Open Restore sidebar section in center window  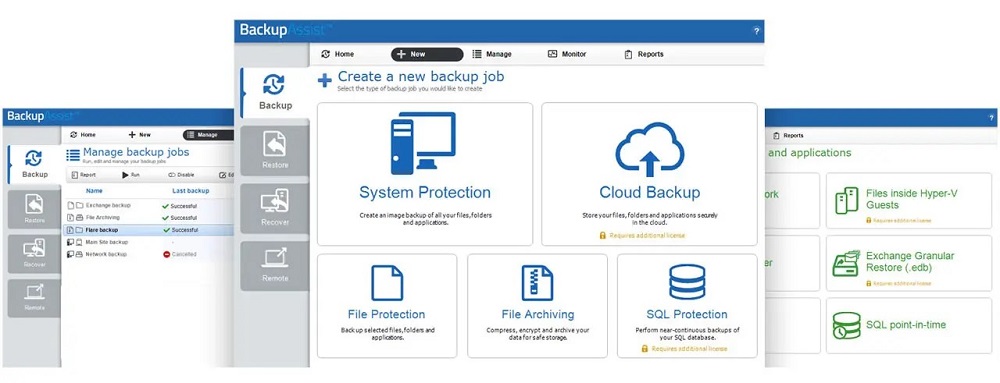[275, 151]
